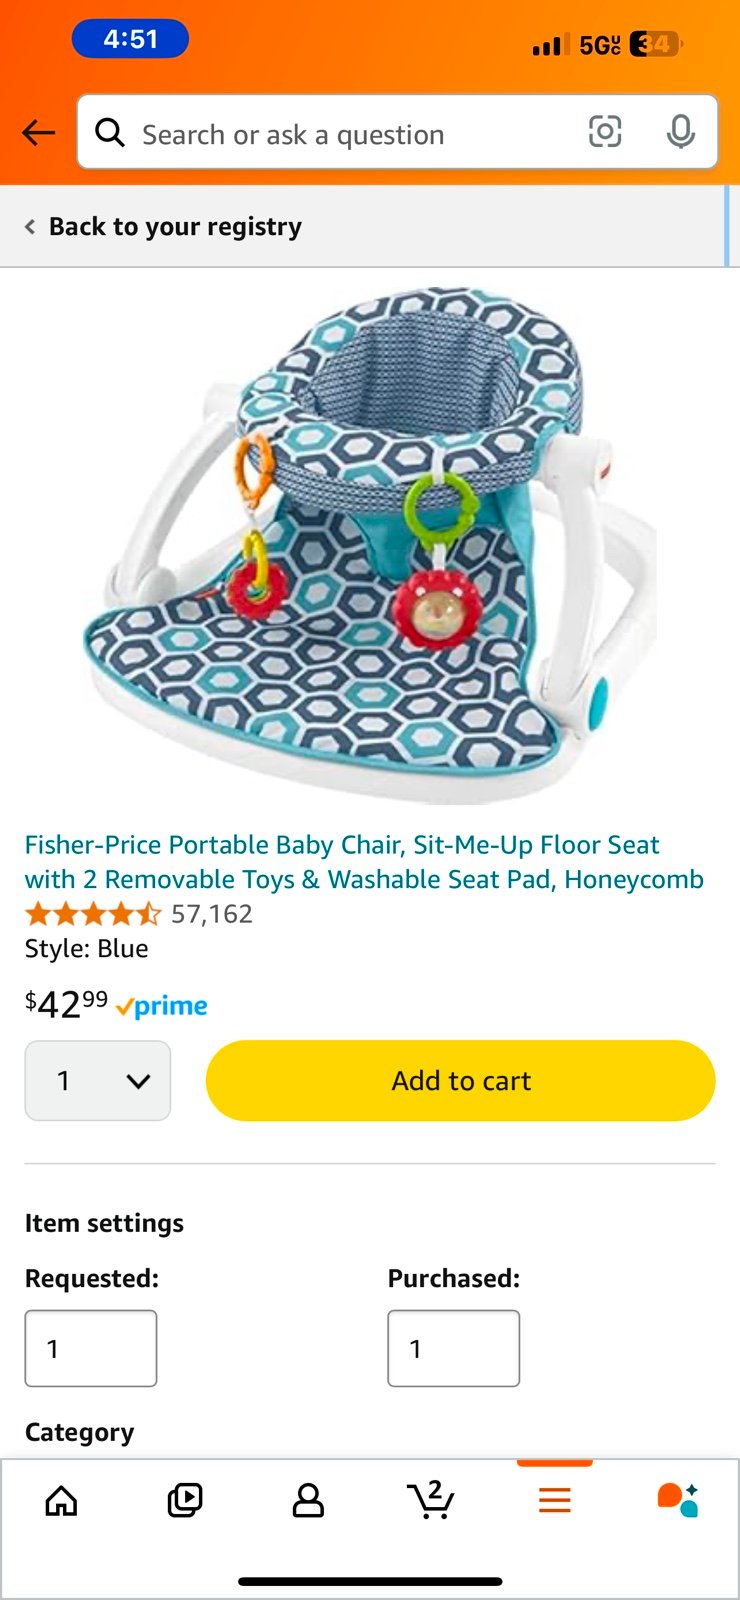The width and height of the screenshot is (740, 1600).
Task: Open the Rufus AI assistant icon
Action: [677, 1500]
